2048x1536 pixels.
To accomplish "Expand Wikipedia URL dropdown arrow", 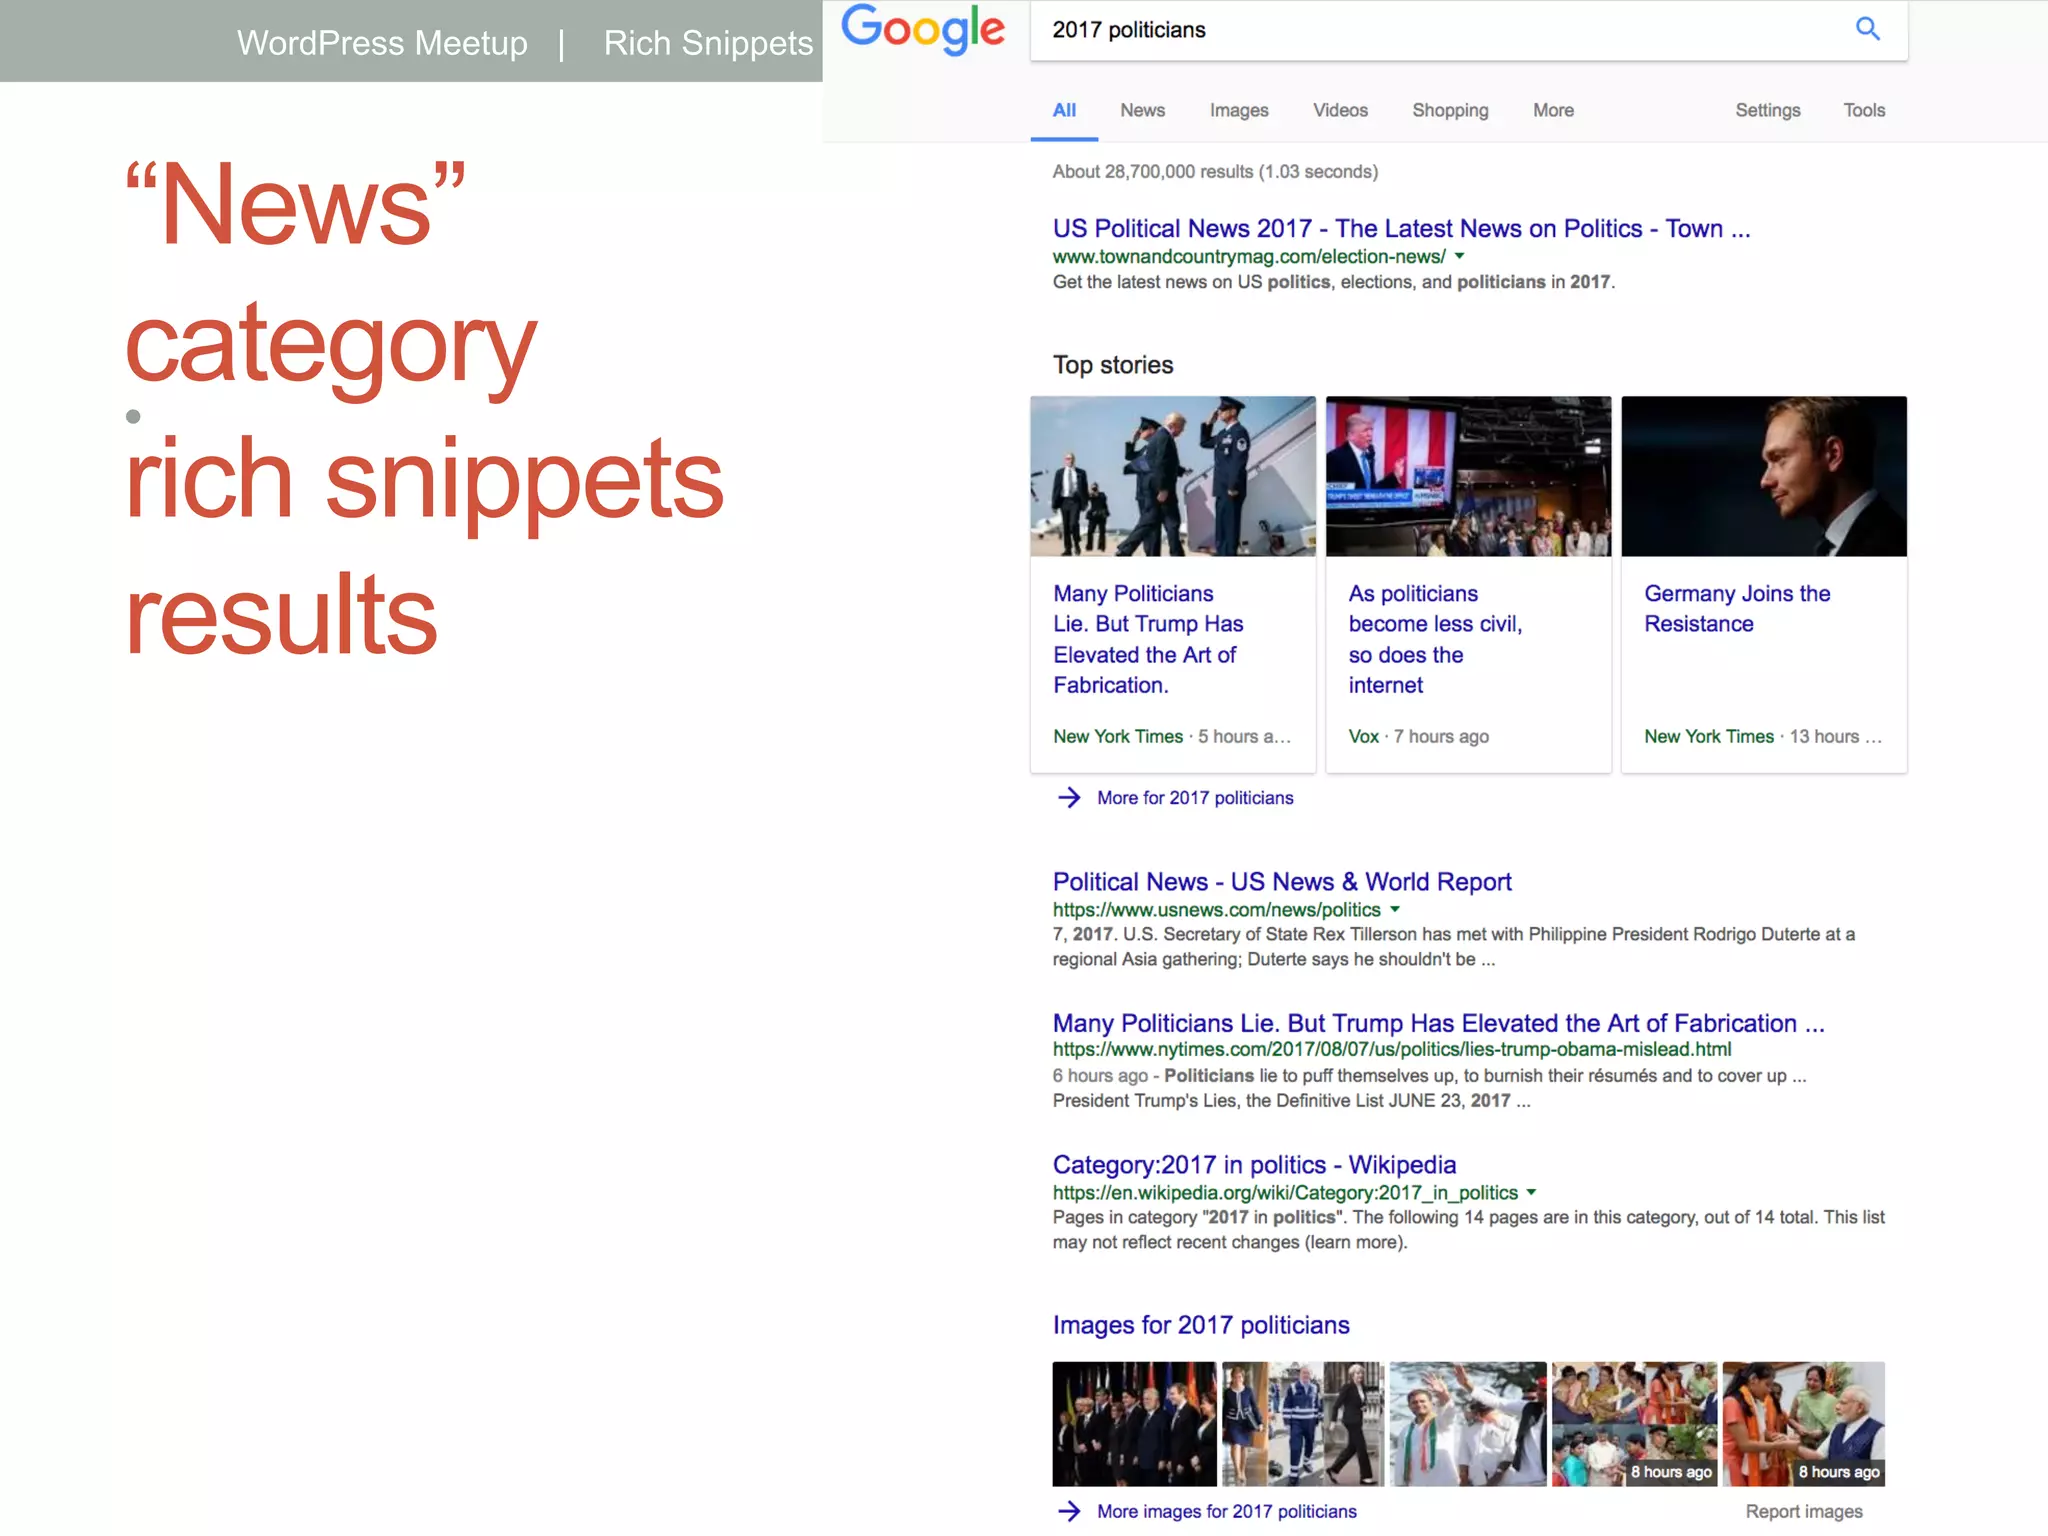I will (1531, 1193).
